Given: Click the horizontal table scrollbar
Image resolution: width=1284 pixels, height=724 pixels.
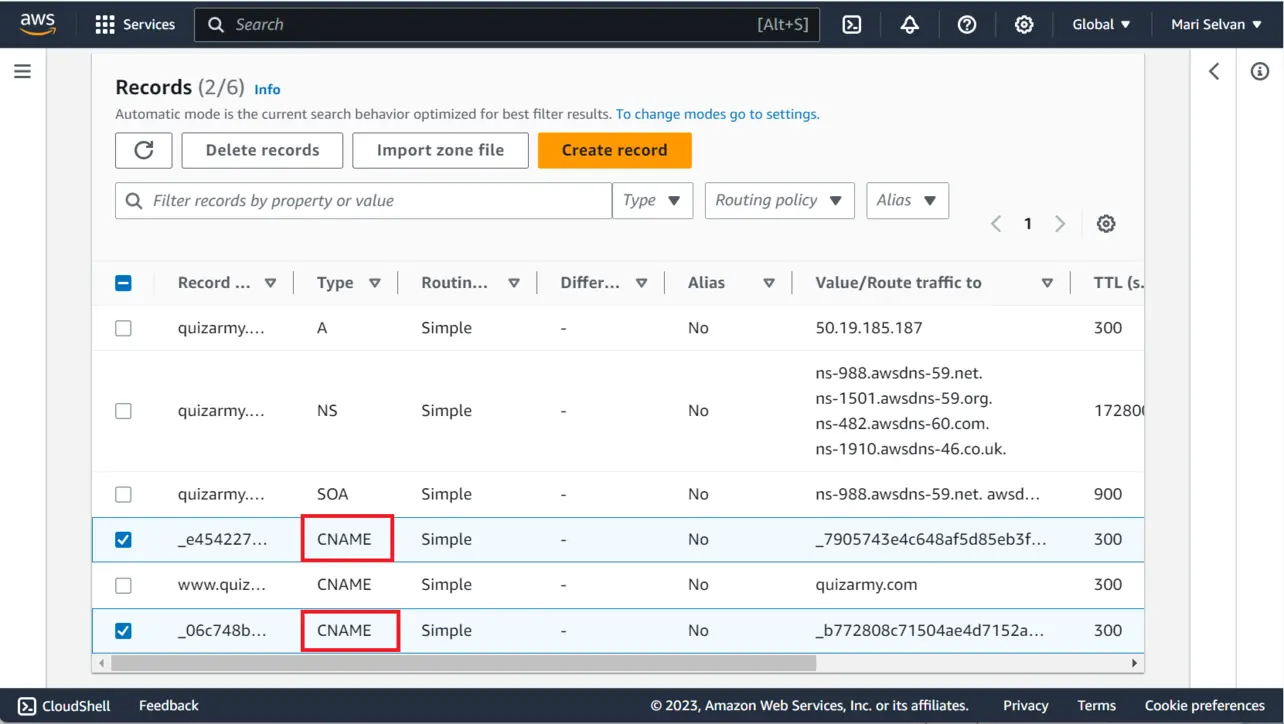Looking at the screenshot, I should 463,663.
